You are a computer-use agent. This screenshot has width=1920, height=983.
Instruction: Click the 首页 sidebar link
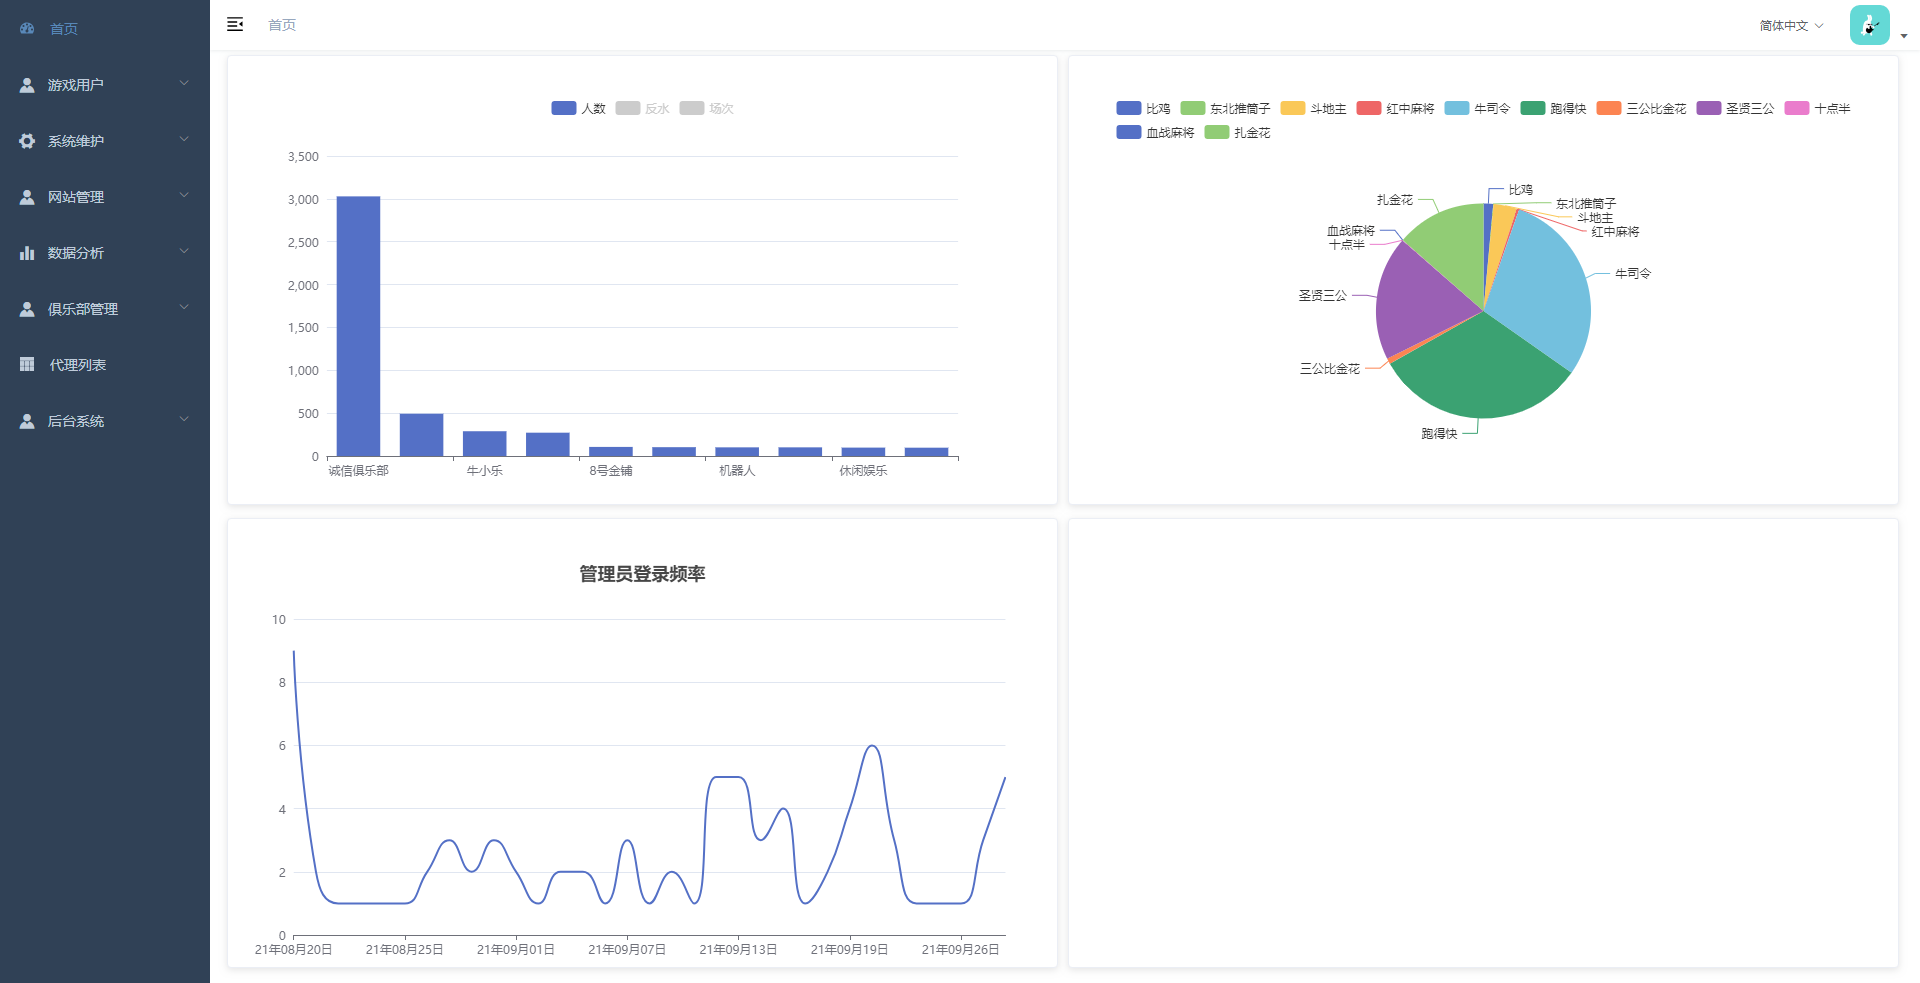click(x=64, y=29)
